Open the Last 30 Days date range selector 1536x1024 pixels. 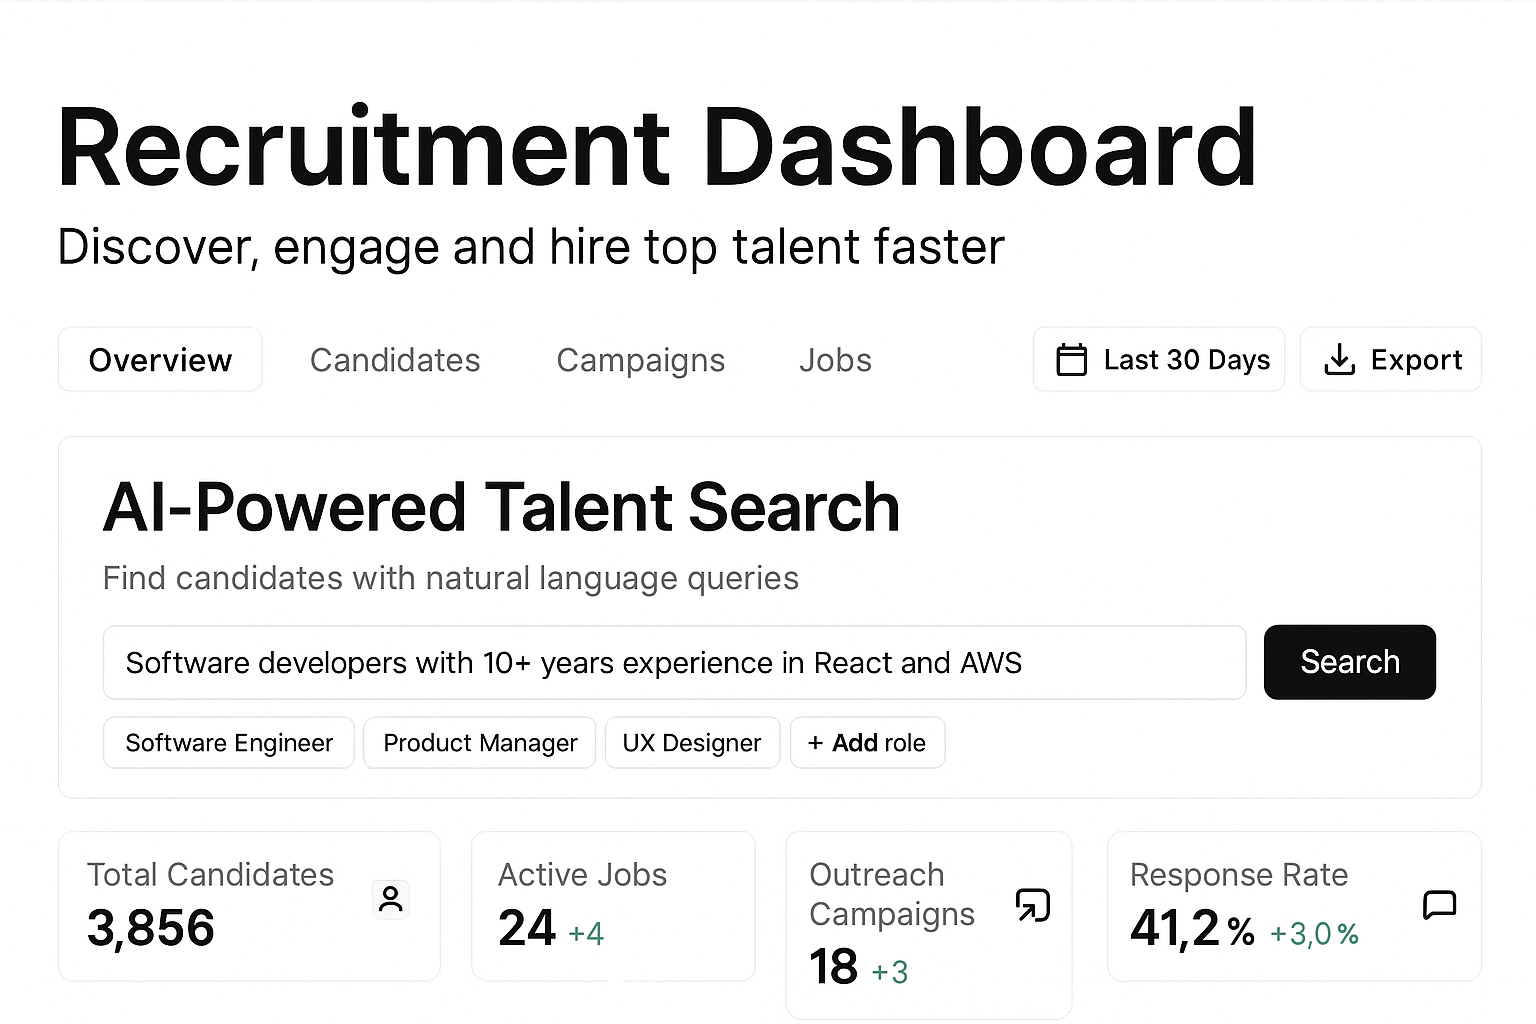click(1158, 359)
